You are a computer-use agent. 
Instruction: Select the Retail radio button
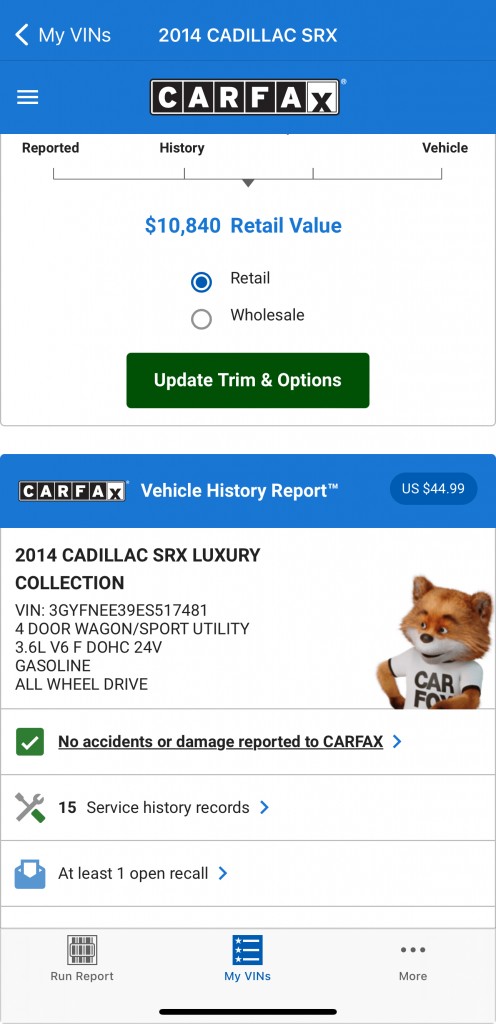point(201,282)
